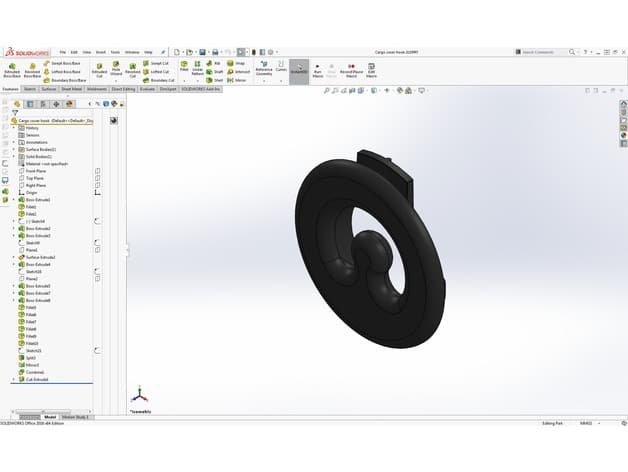Select the Revolved Boss/Base tool
628x472 pixels.
32,70
